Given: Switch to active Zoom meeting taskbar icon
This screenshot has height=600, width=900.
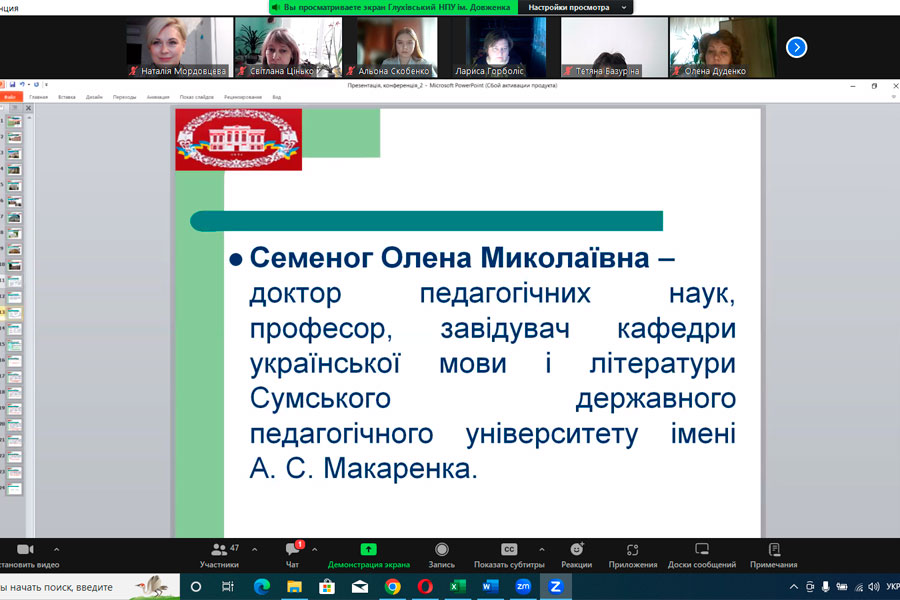Looking at the screenshot, I should (x=556, y=587).
